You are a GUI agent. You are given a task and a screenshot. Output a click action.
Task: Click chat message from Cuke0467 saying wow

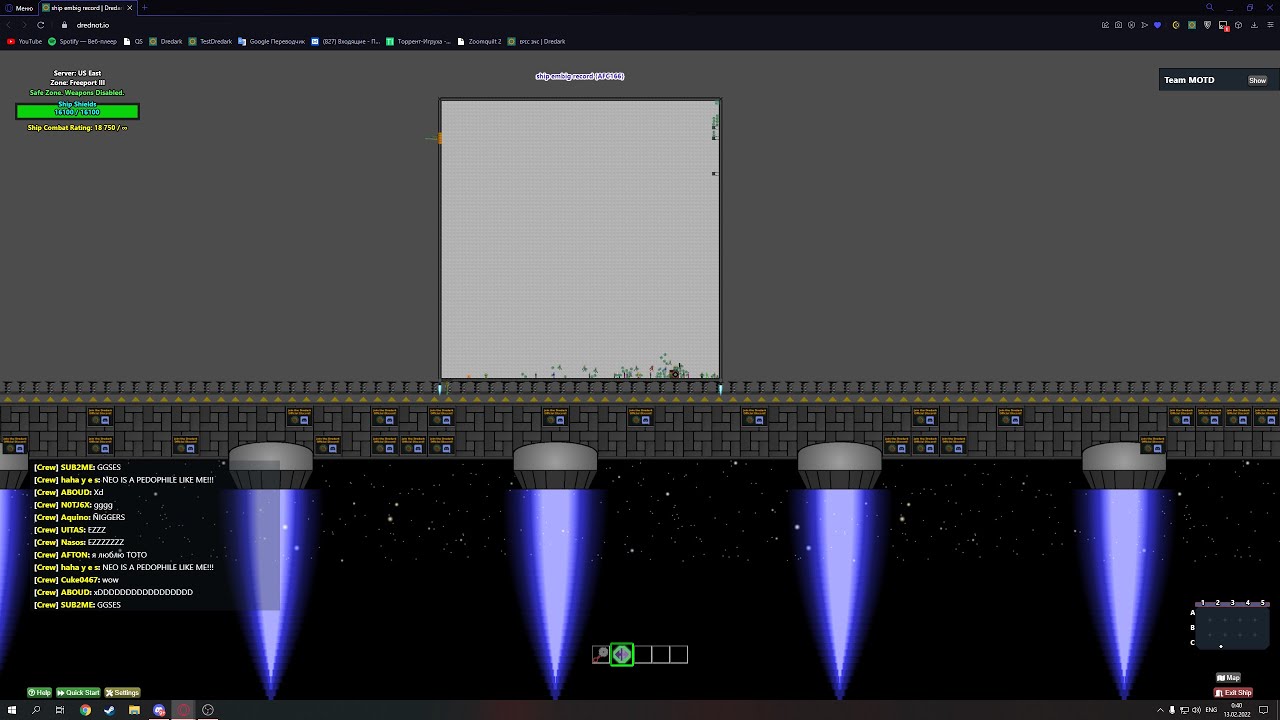coord(76,580)
